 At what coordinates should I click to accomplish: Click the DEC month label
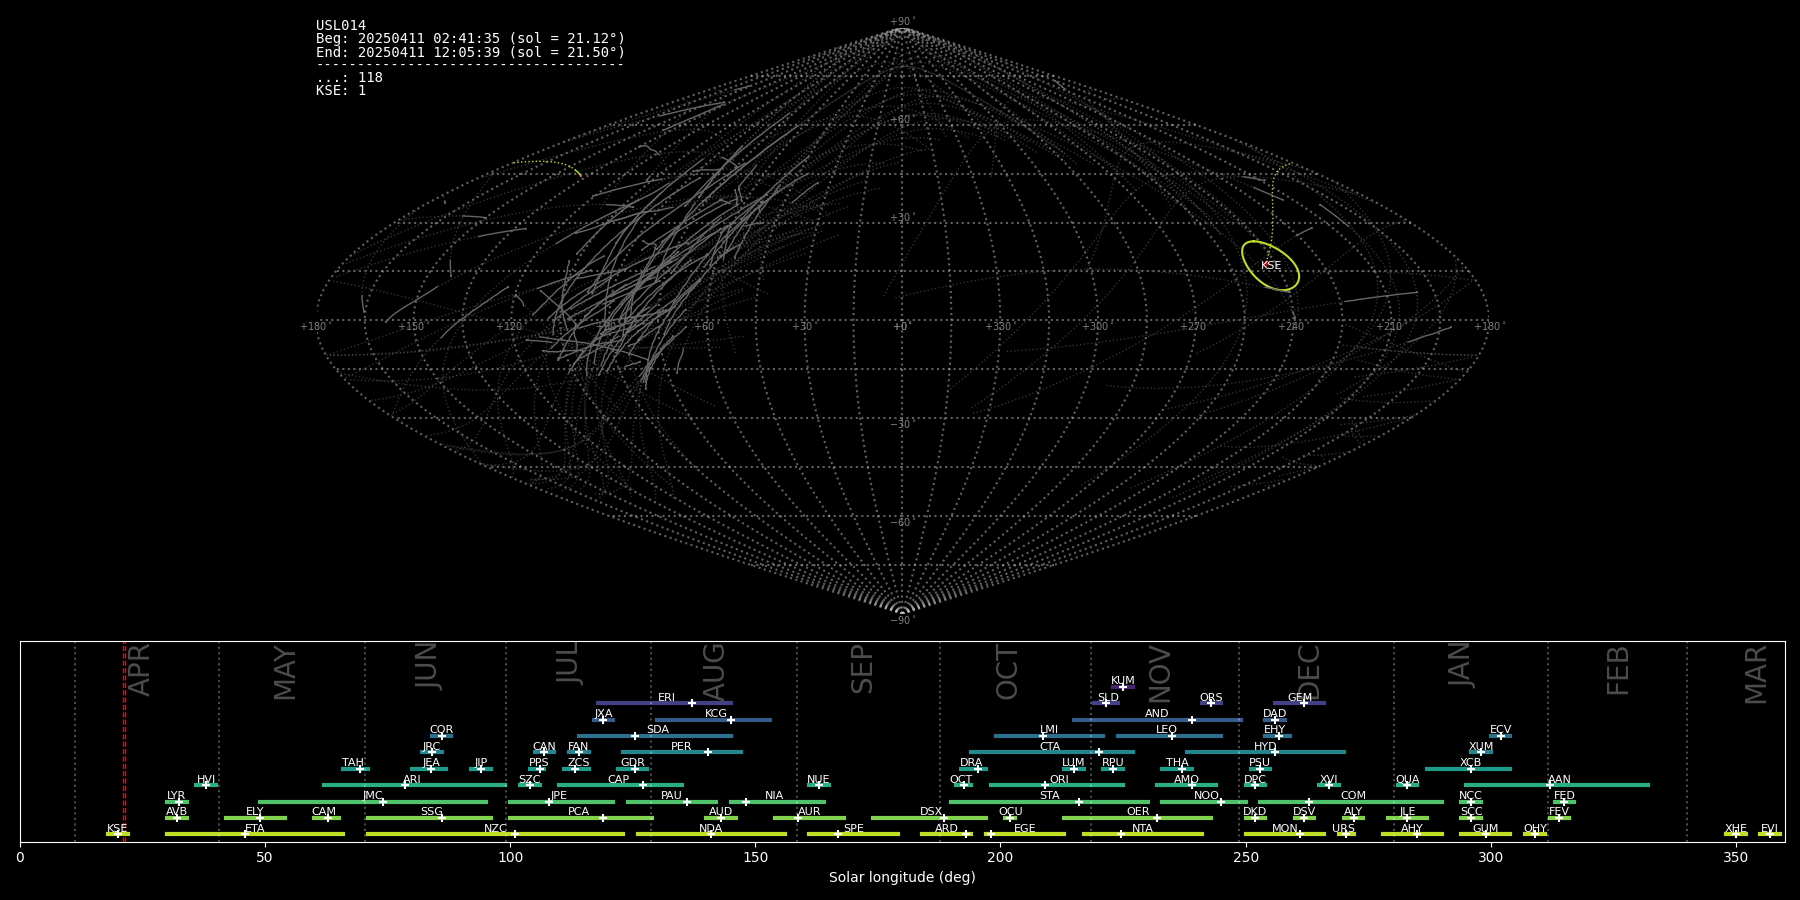point(1309,673)
